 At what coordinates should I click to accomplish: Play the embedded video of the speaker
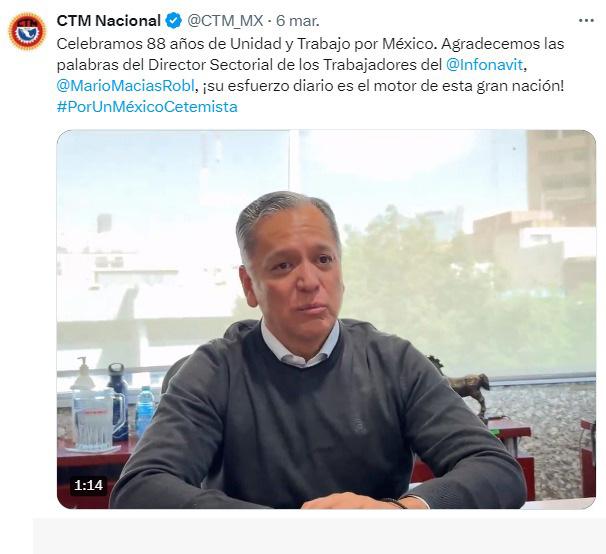pyautogui.click(x=326, y=319)
